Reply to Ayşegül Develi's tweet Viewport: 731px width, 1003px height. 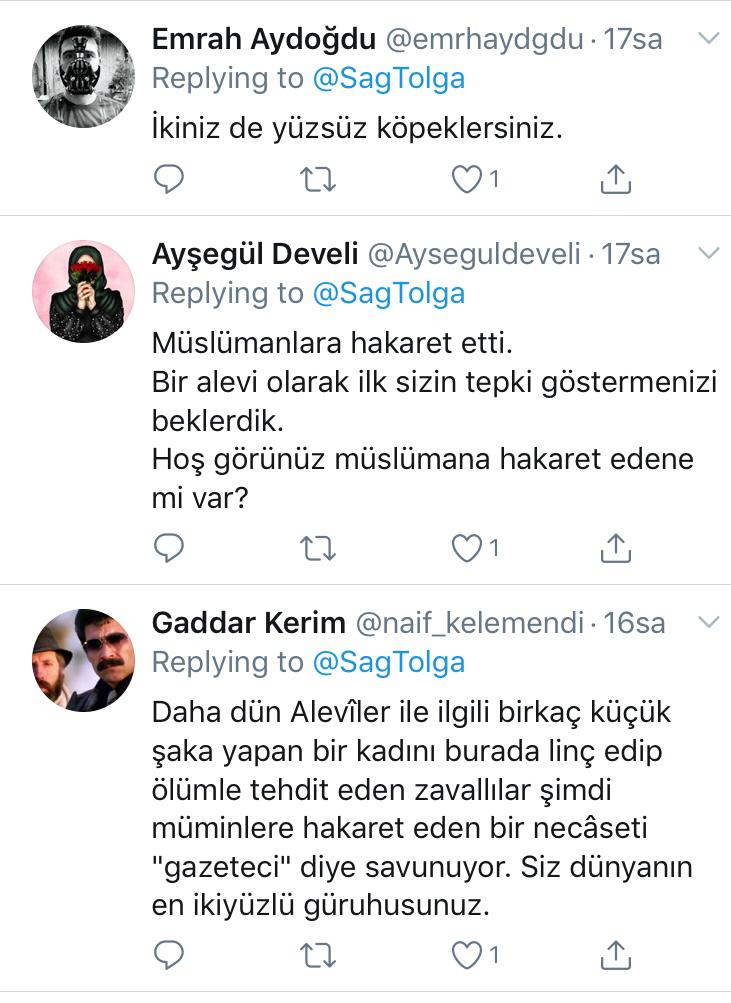click(169, 547)
